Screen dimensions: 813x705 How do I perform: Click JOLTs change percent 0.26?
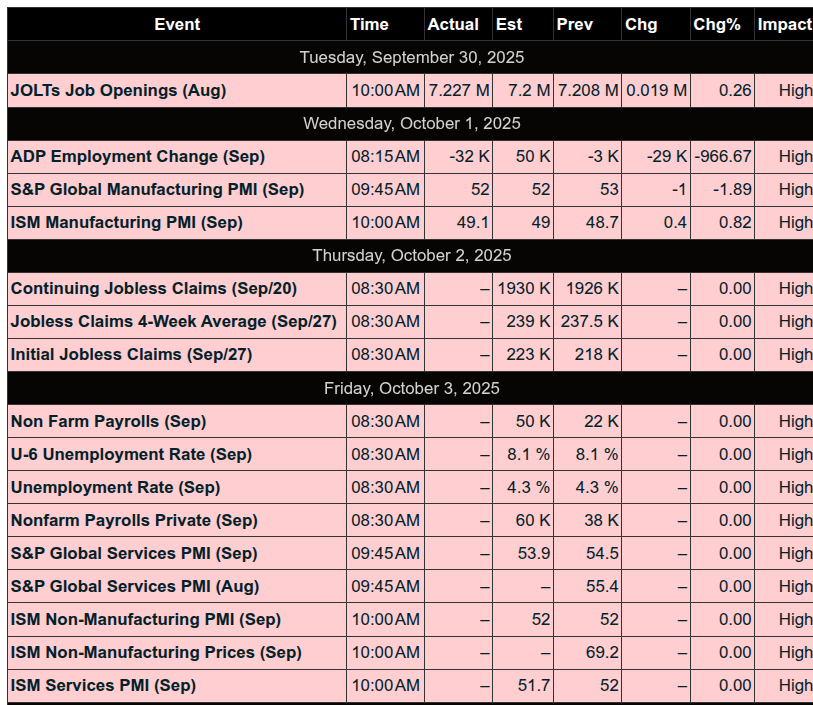[x=735, y=91]
